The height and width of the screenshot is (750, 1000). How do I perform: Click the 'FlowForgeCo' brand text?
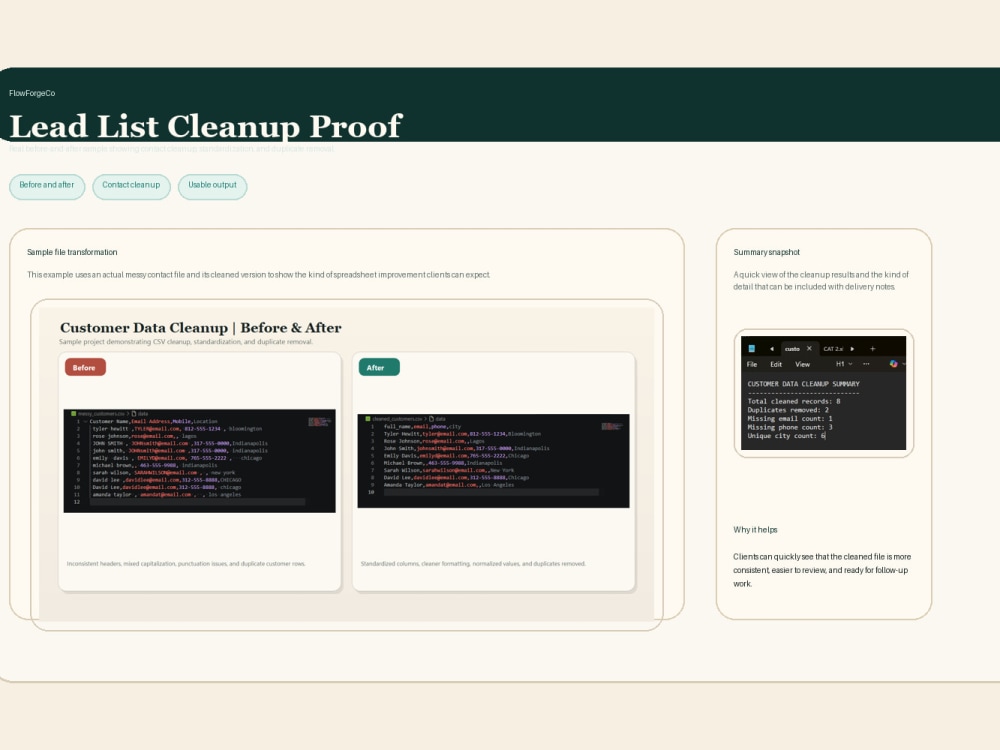point(32,93)
